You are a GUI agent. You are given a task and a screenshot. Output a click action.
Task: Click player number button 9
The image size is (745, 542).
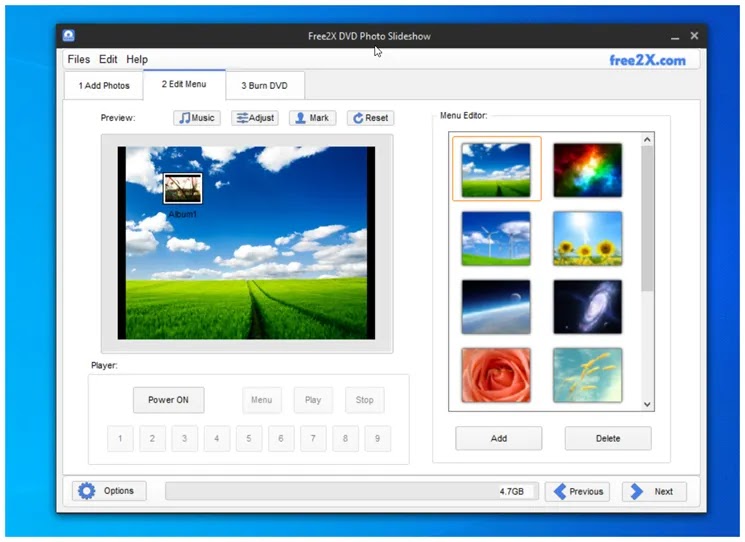(377, 438)
